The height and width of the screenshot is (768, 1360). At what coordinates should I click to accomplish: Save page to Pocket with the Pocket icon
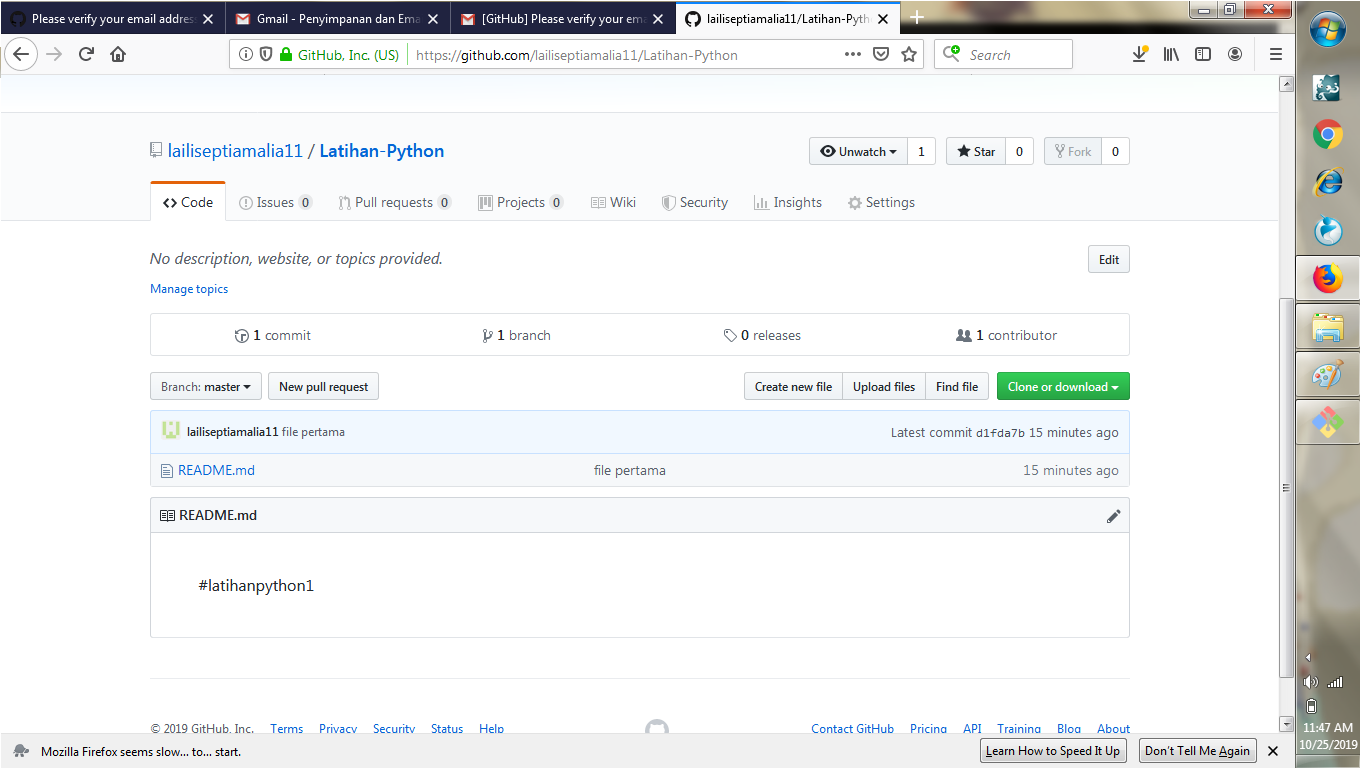(881, 54)
